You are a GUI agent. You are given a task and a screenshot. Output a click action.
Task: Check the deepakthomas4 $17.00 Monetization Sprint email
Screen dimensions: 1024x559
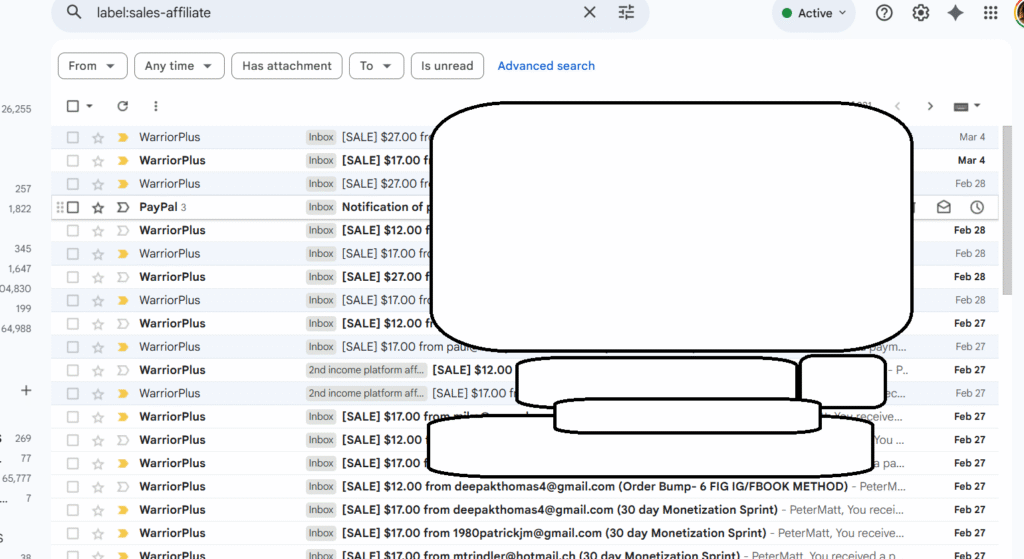[72, 510]
